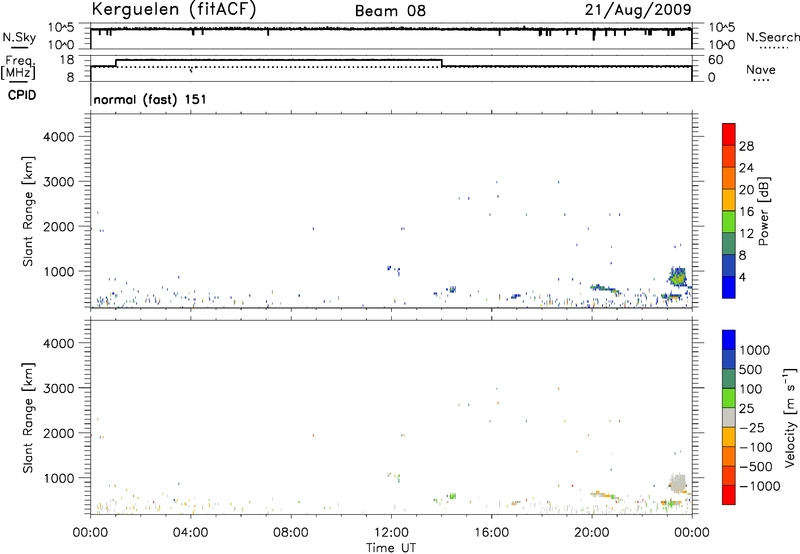Click 'Slant Range [km]' label of power panel
This screenshot has width=800, height=554.
[x=28, y=211]
